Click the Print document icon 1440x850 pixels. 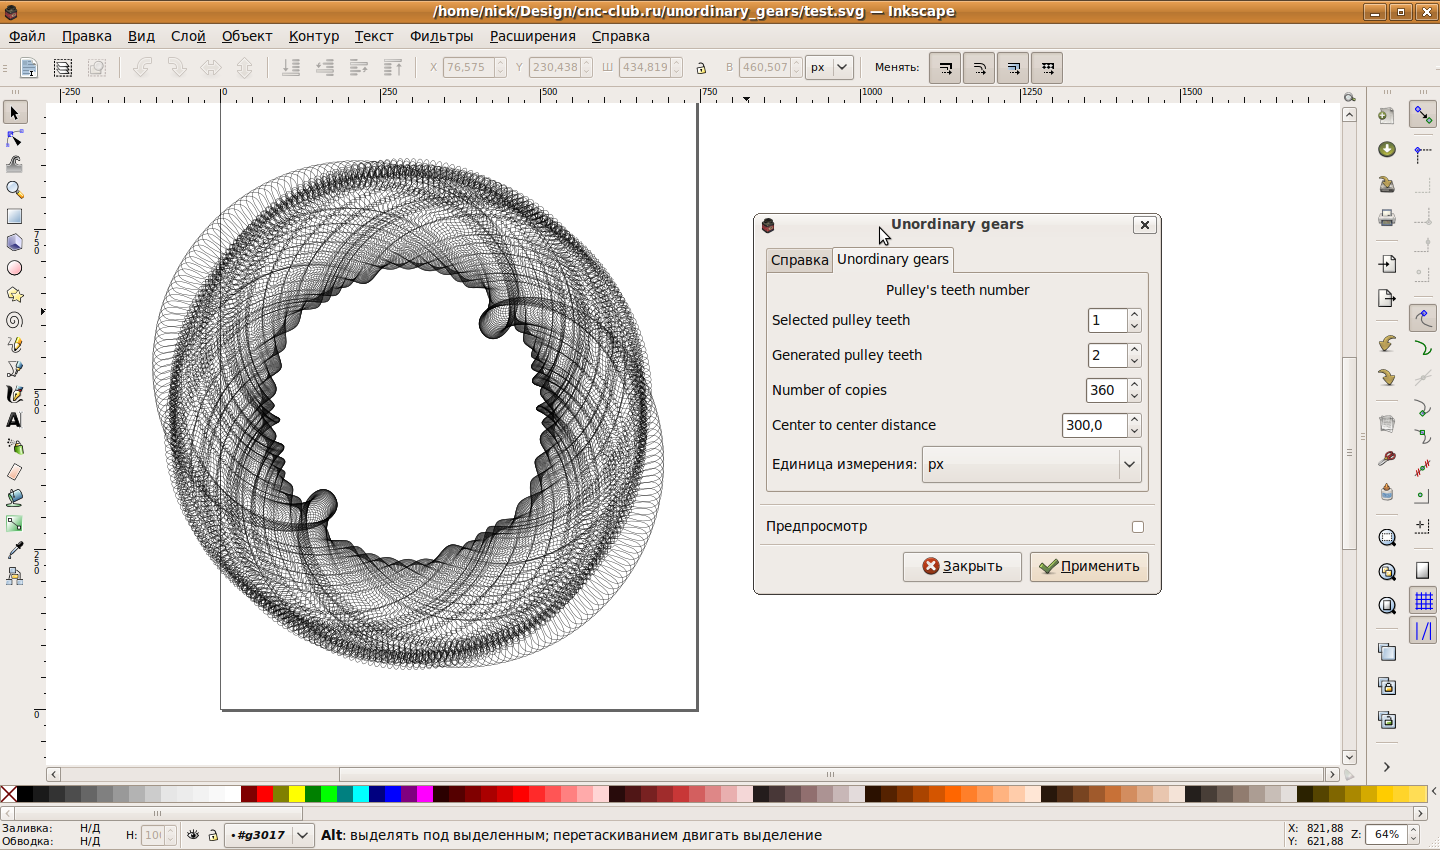pos(1387,218)
